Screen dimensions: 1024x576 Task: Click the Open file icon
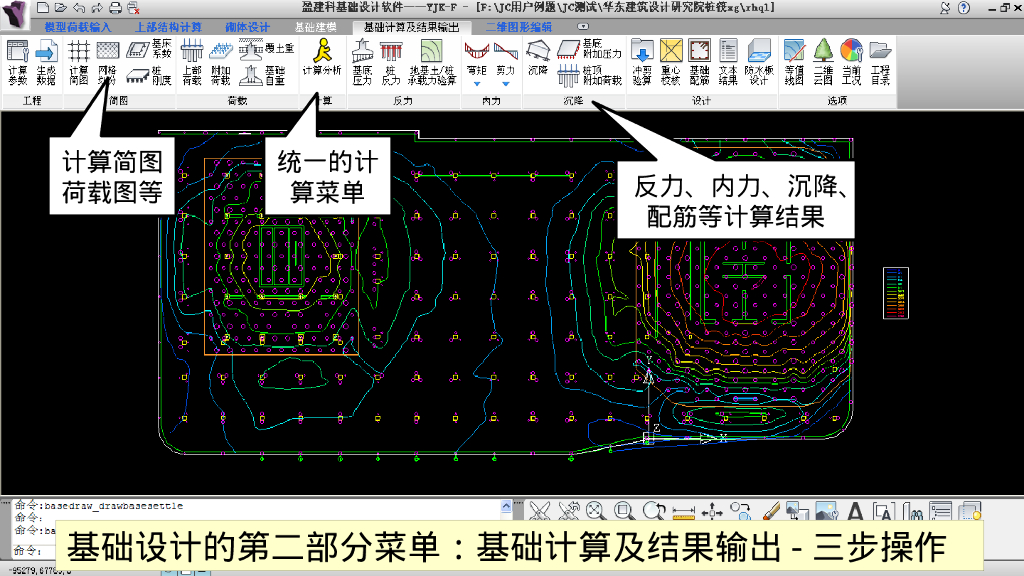(61, 8)
